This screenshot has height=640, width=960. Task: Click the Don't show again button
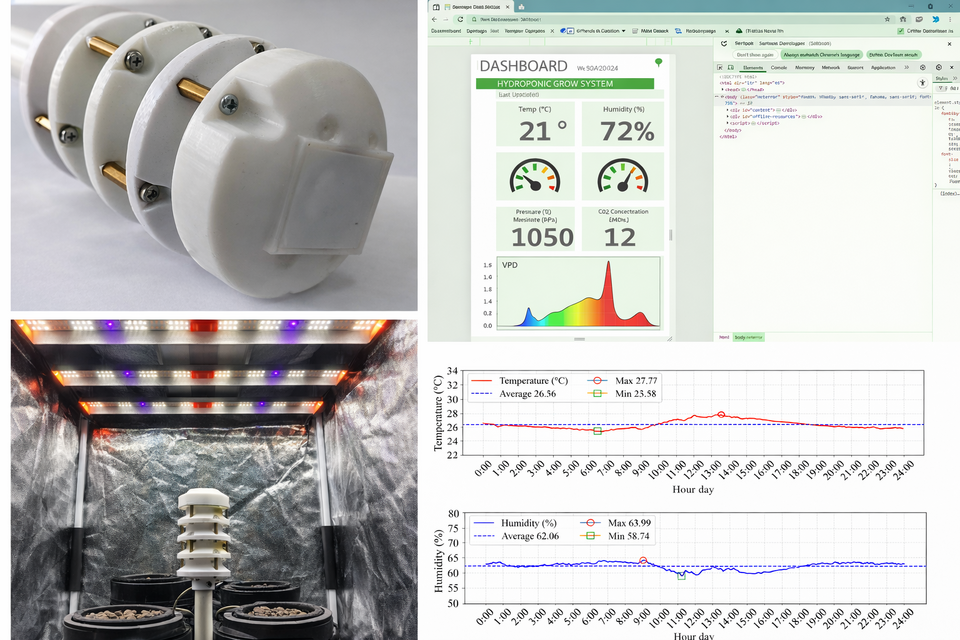tap(755, 55)
